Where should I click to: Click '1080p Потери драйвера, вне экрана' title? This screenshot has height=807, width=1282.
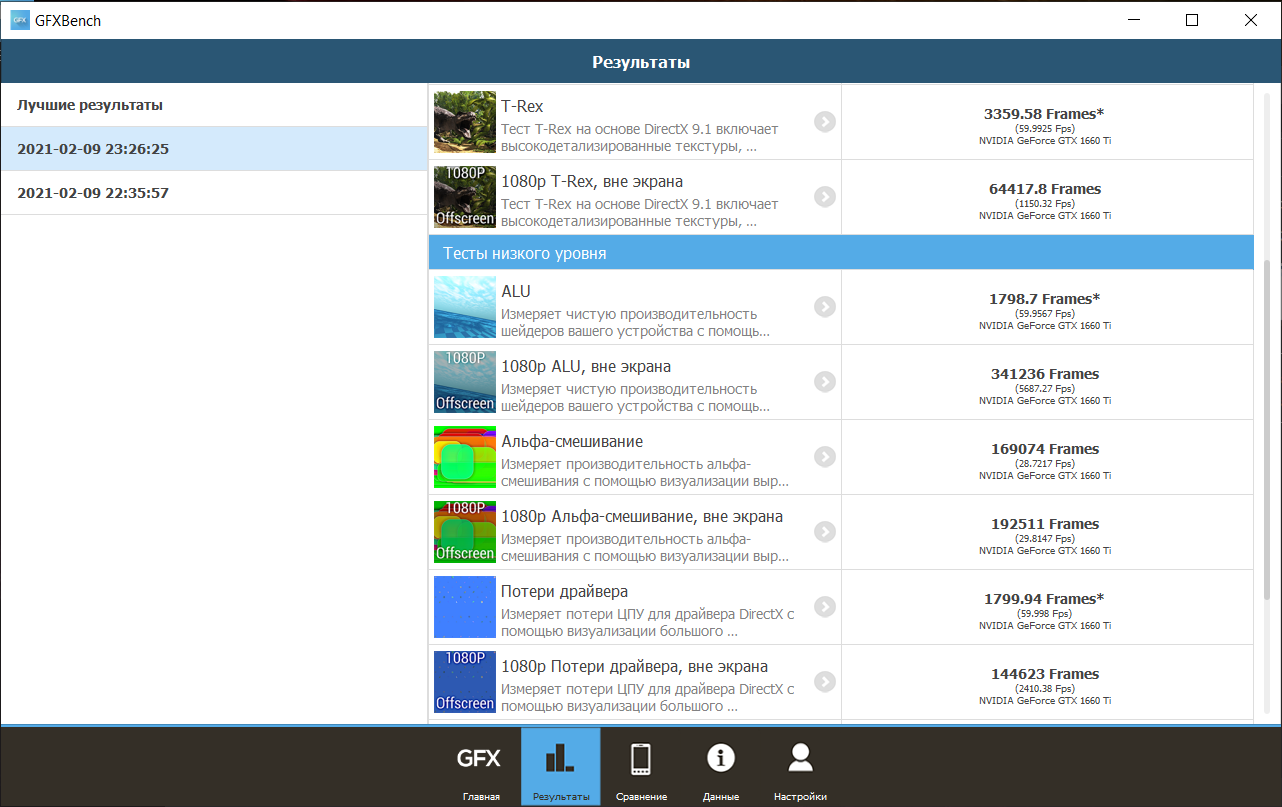pos(635,666)
